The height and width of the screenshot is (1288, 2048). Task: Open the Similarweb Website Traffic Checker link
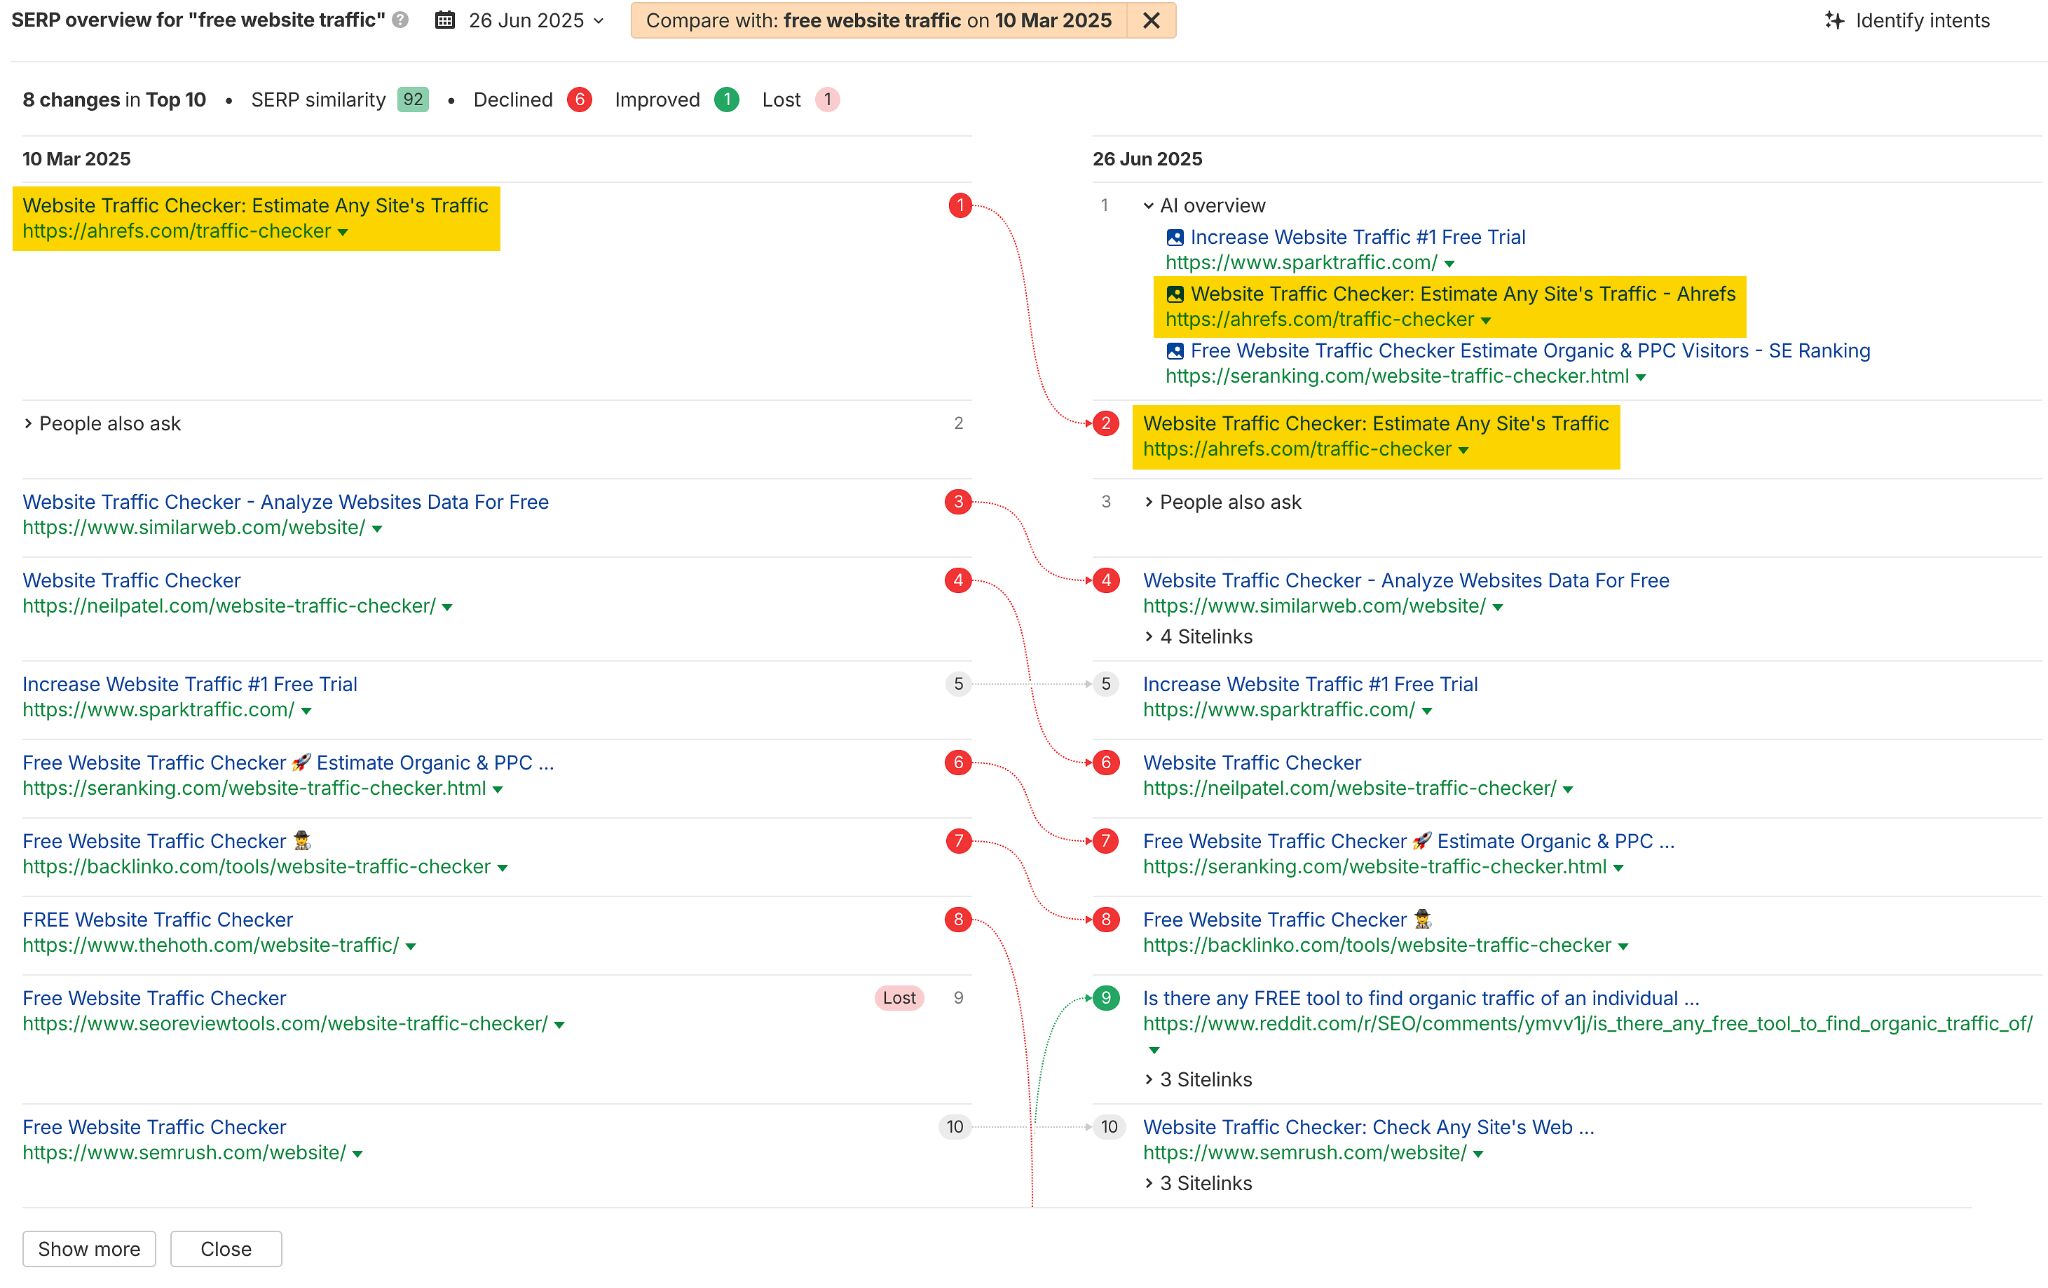point(1405,580)
